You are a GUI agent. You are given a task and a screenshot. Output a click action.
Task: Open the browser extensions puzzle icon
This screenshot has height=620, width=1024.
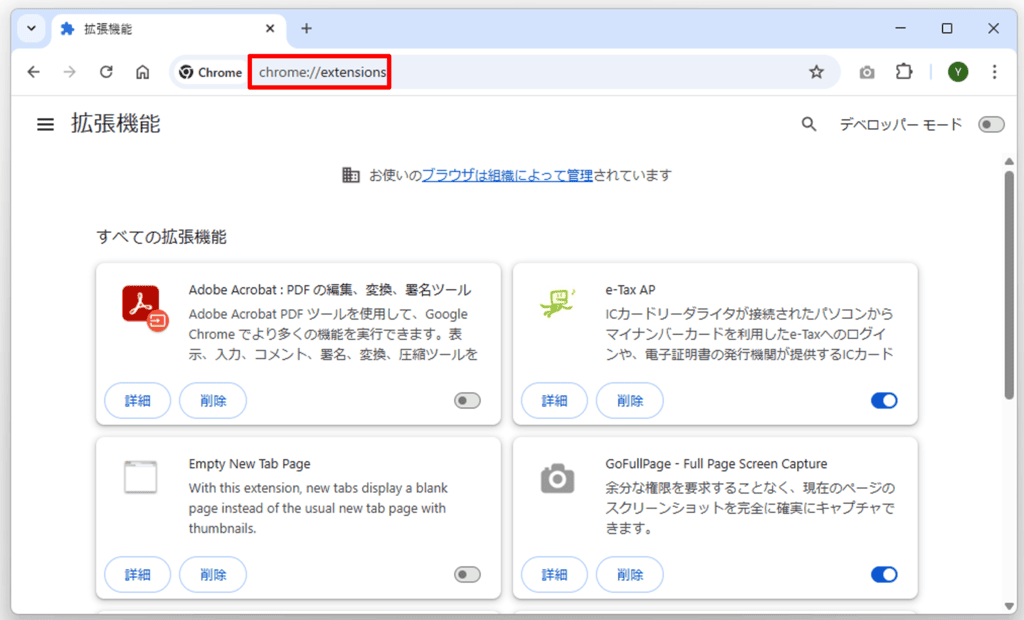(x=904, y=71)
